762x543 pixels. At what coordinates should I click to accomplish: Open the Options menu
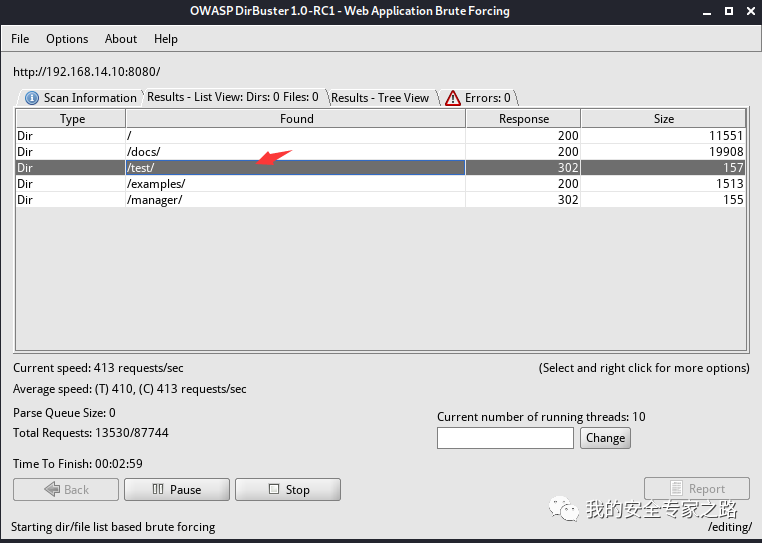point(67,39)
